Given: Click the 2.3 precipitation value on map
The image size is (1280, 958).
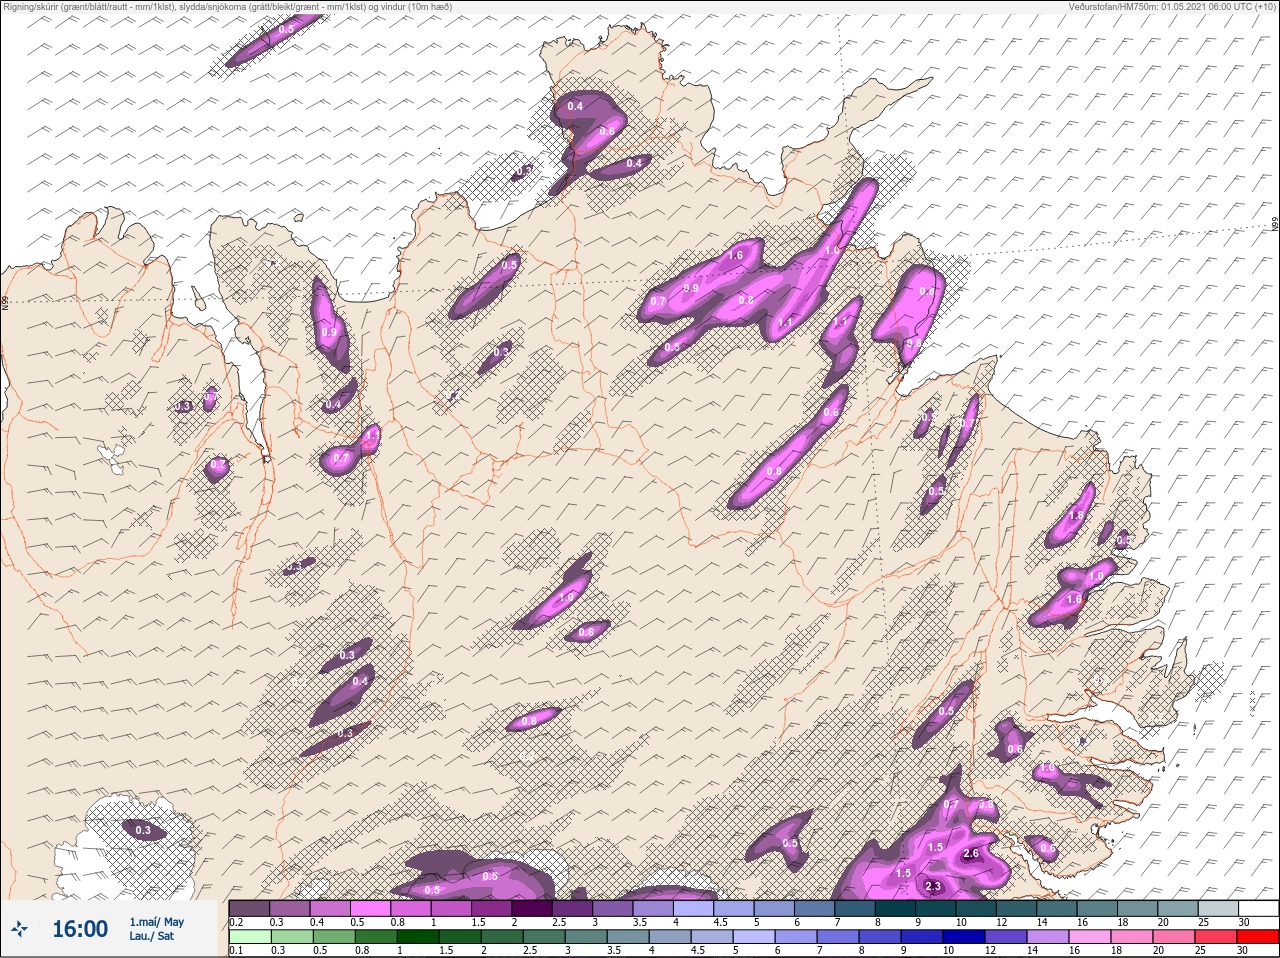Looking at the screenshot, I should (934, 887).
